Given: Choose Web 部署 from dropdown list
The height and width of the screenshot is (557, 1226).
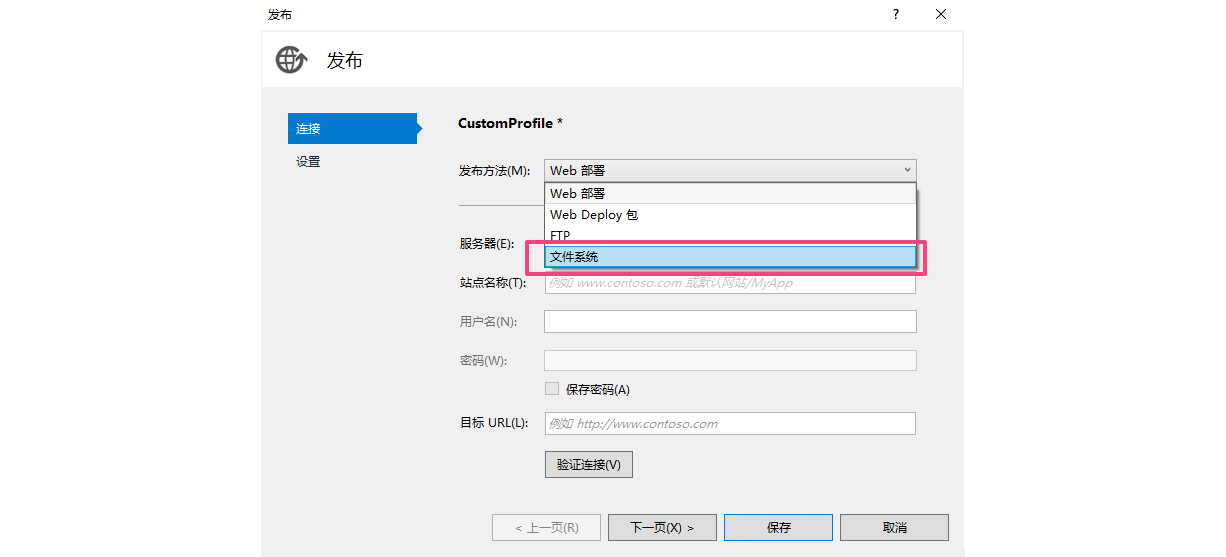Looking at the screenshot, I should 730,194.
